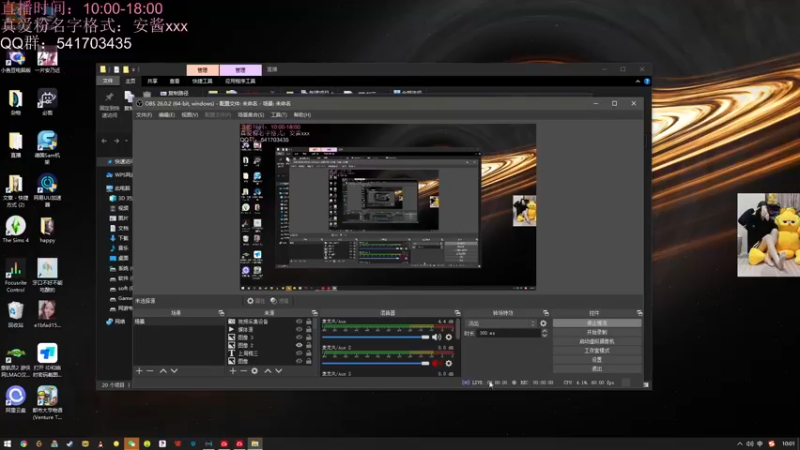Open audio settings gear for 麦克风/Aux
The height and width of the screenshot is (450, 800).
click(448, 337)
